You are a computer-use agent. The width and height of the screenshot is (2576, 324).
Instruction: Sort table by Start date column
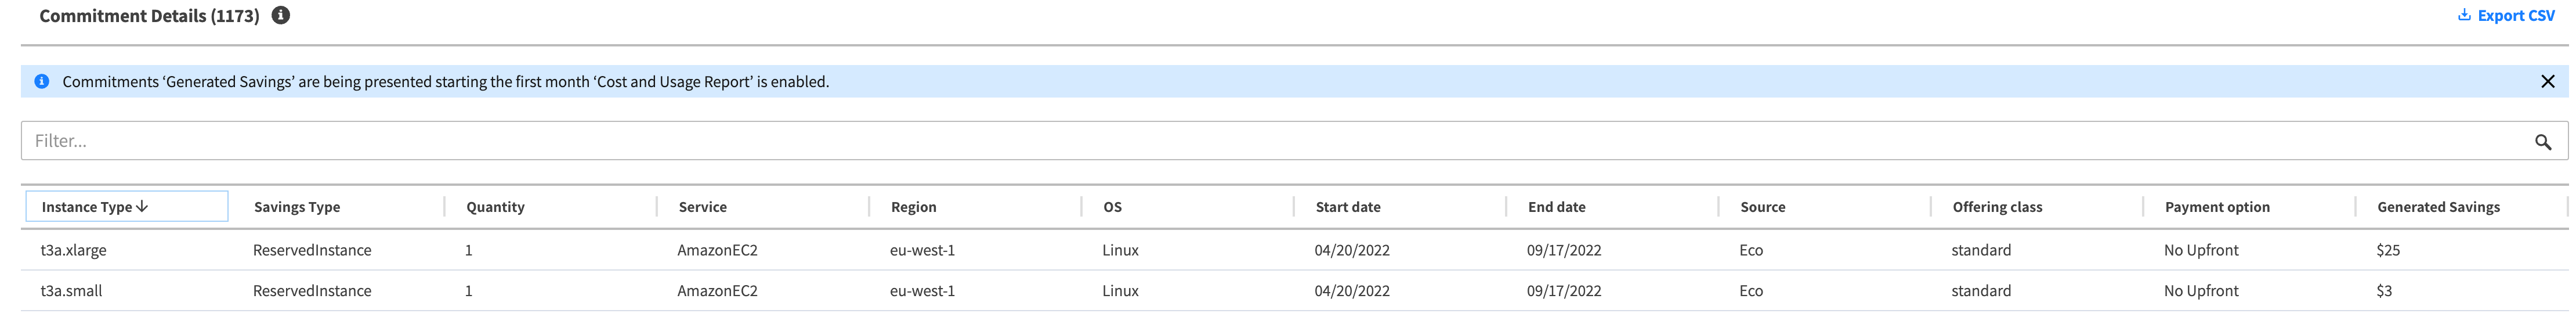(x=1347, y=207)
